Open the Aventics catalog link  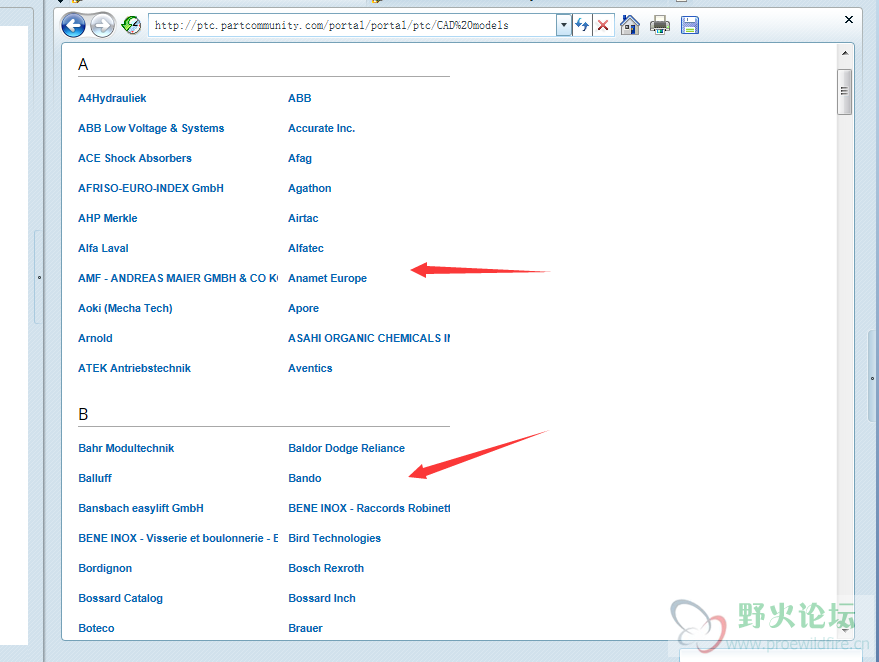[x=310, y=368]
